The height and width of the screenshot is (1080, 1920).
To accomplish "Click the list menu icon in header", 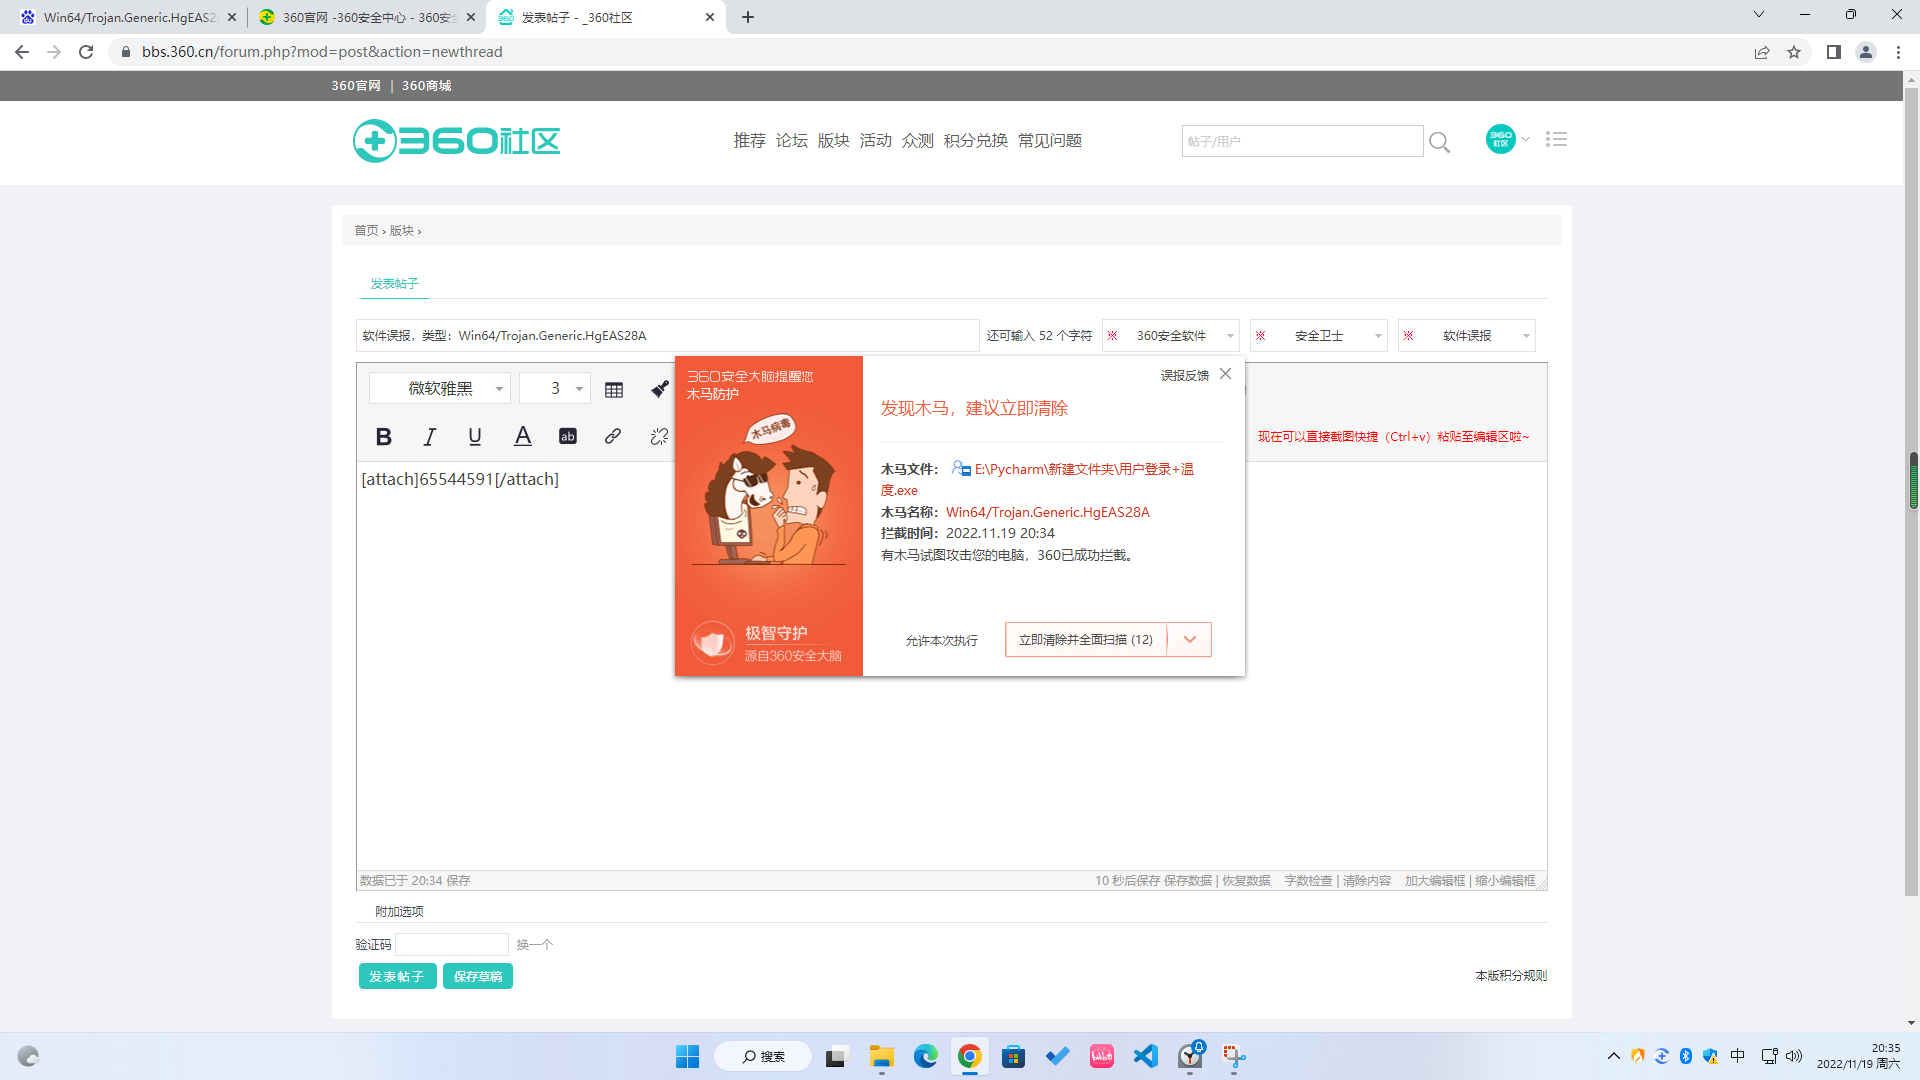I will (x=1556, y=139).
